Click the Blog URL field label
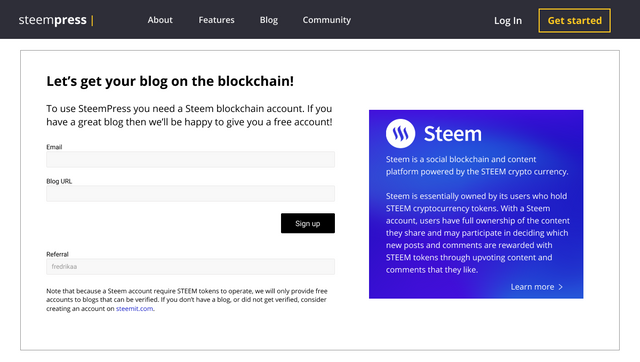Screen dimensions: 640x362 click(59, 181)
